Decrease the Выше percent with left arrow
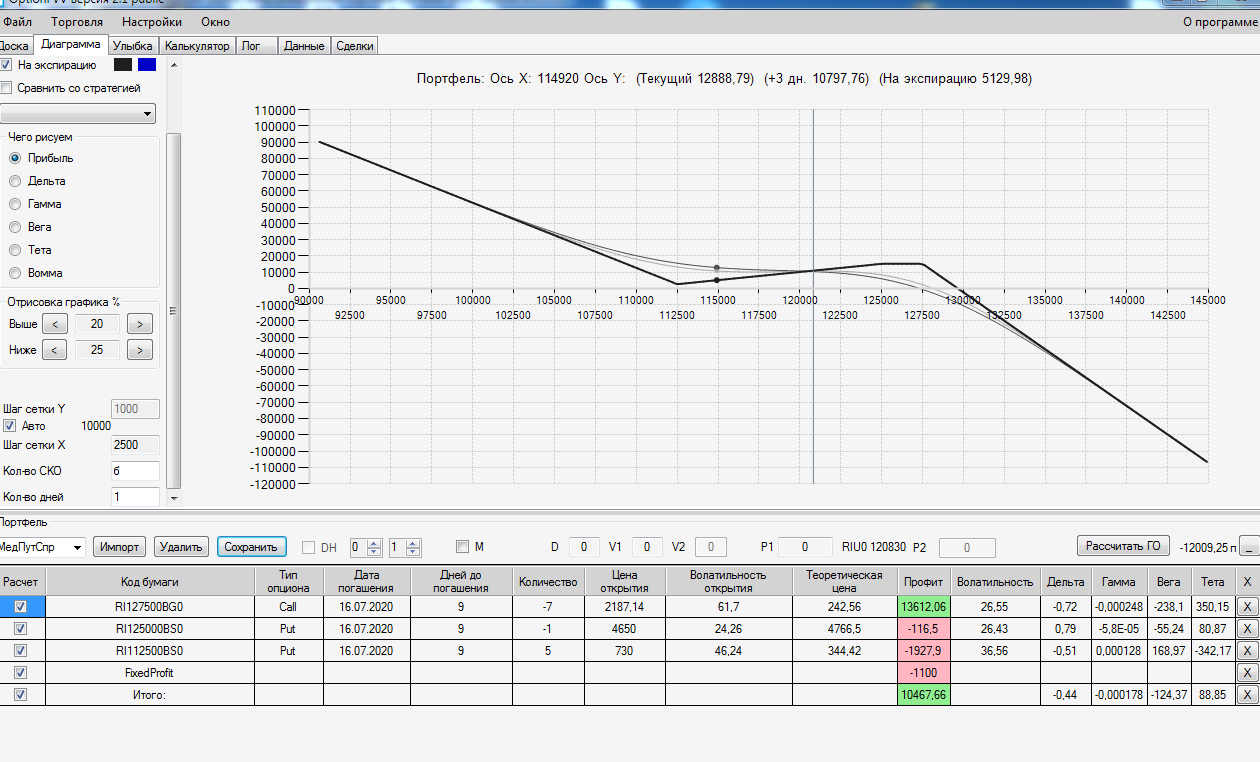Image resolution: width=1260 pixels, height=762 pixels. pyautogui.click(x=55, y=324)
